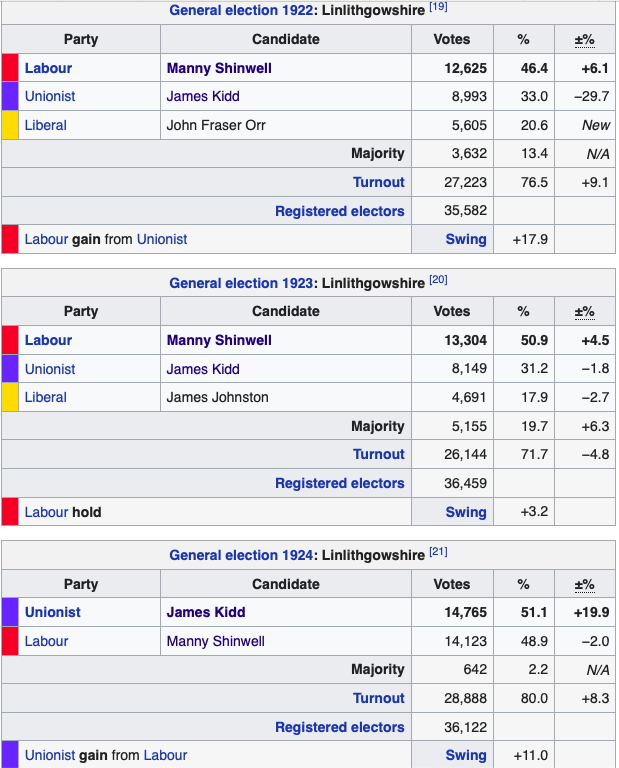
Task: Click the purple Unionist swatch in 1924 winner row
Action: (10, 612)
